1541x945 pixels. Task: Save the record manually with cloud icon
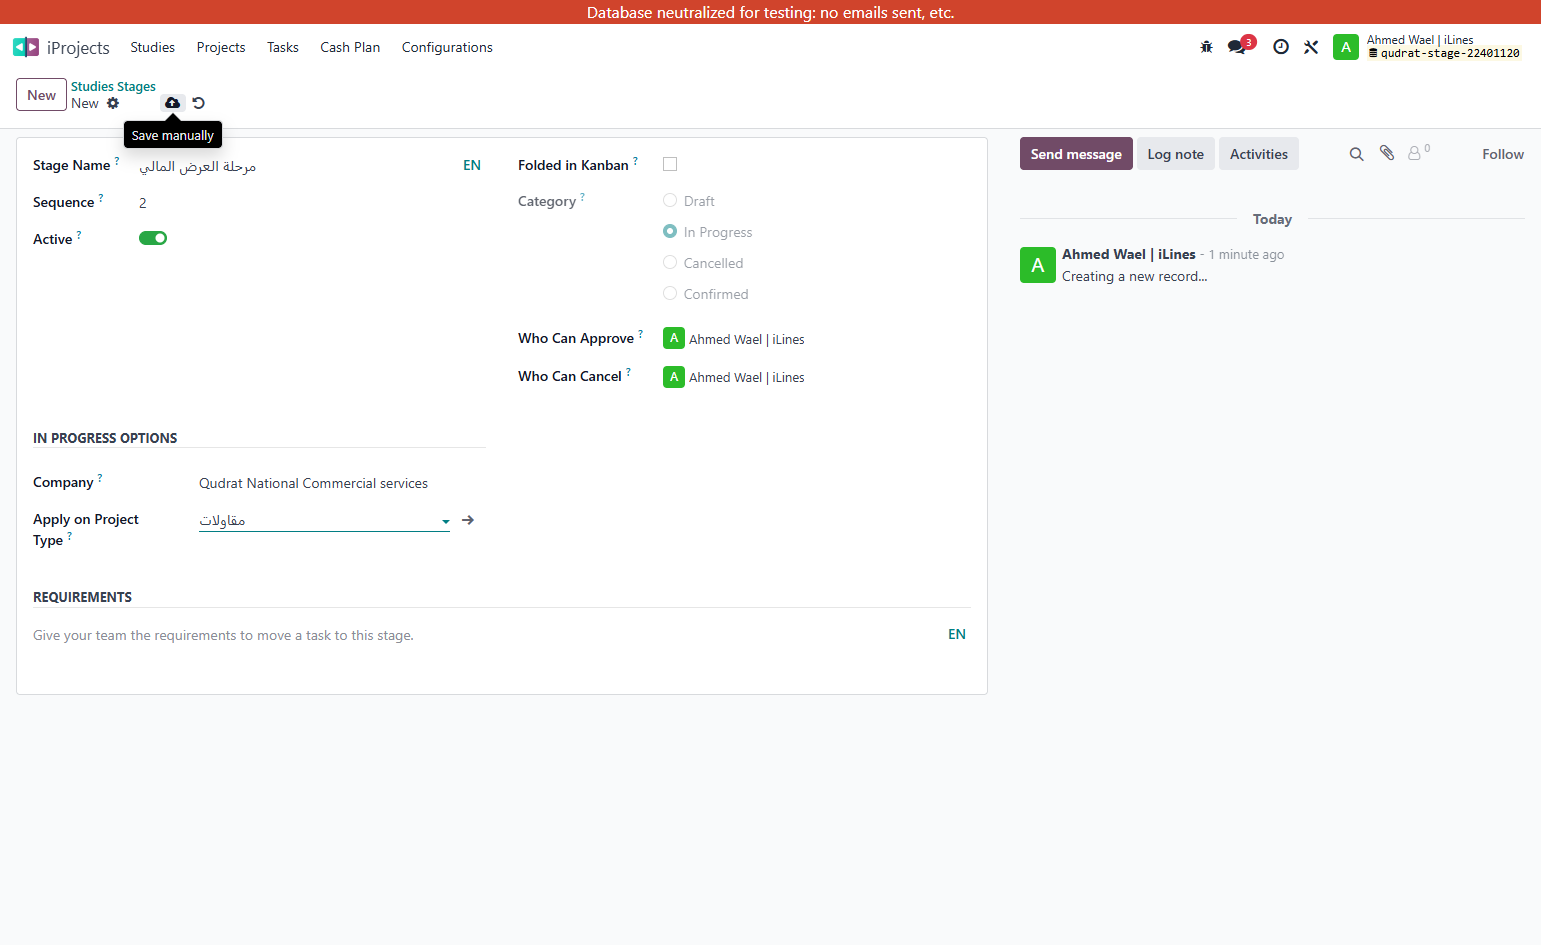tap(173, 103)
